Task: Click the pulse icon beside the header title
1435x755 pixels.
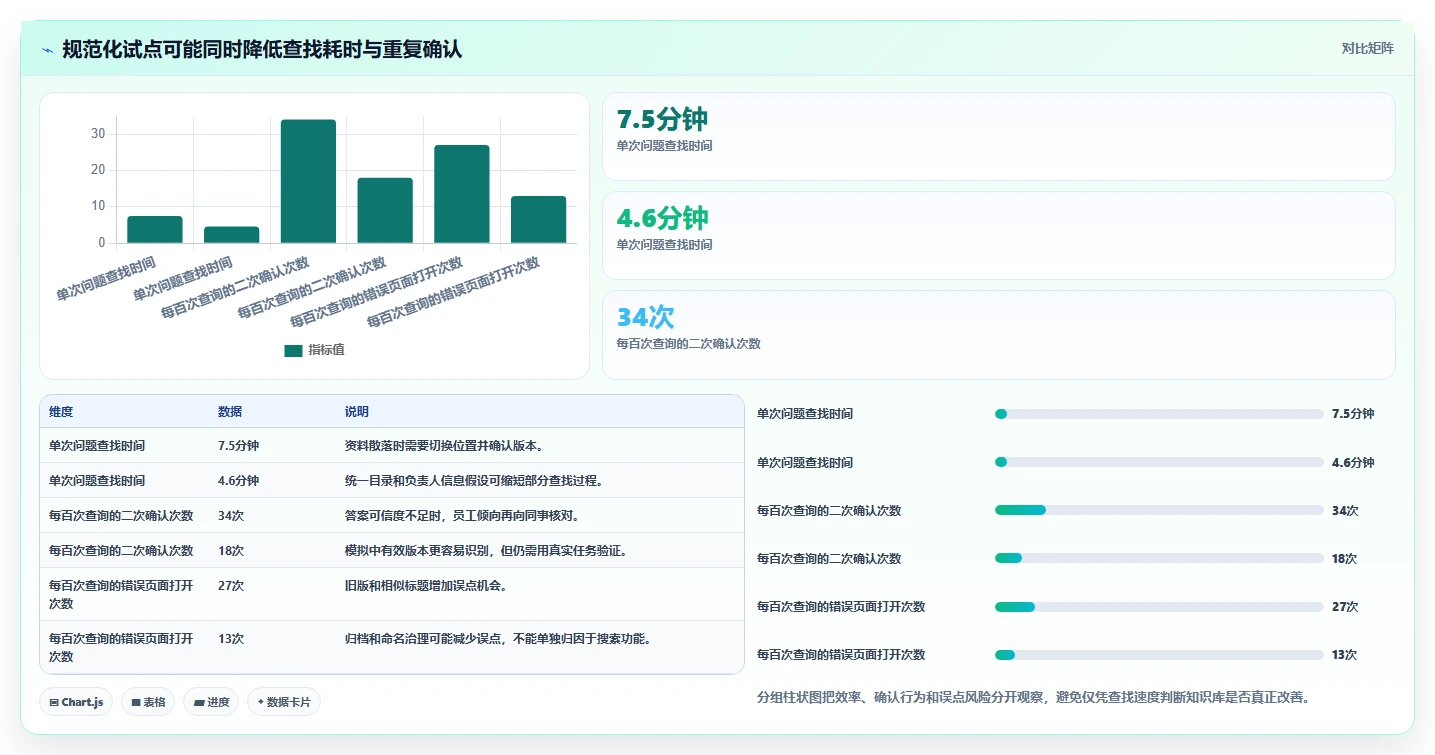Action: pos(48,50)
